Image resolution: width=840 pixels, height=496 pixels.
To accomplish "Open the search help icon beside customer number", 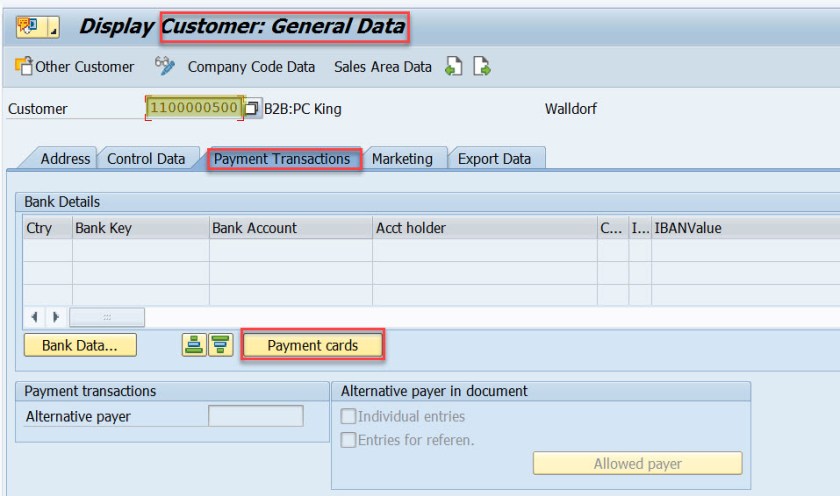I will 252,108.
